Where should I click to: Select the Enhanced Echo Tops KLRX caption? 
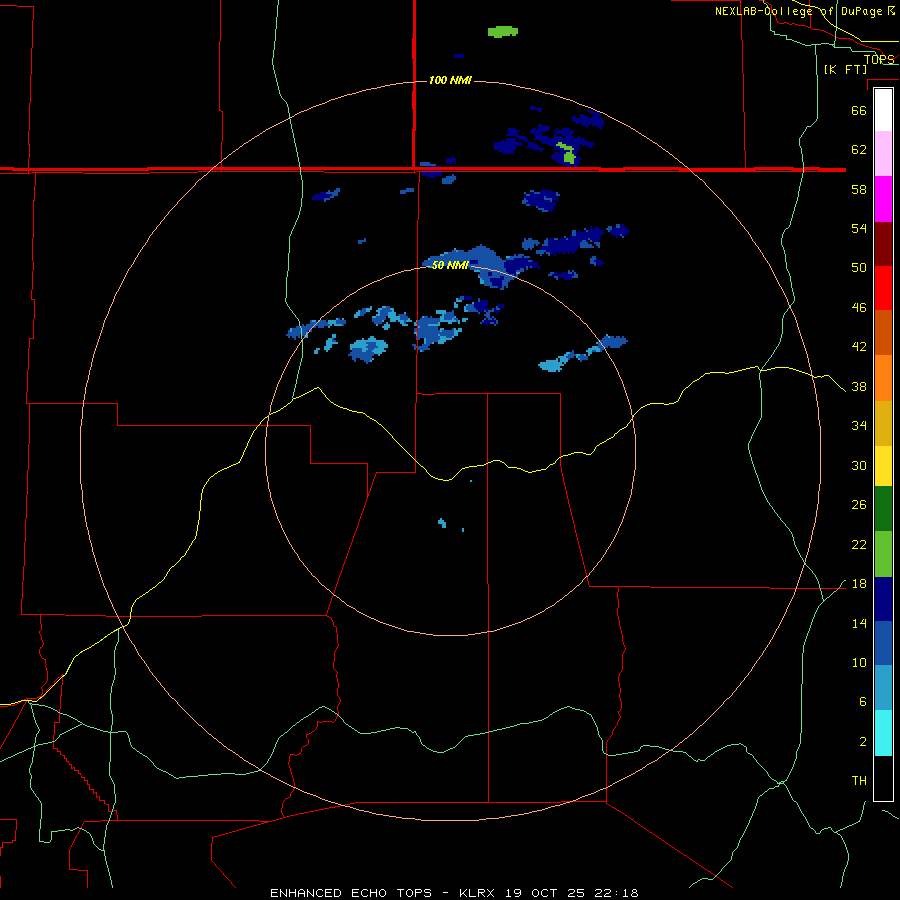454,893
